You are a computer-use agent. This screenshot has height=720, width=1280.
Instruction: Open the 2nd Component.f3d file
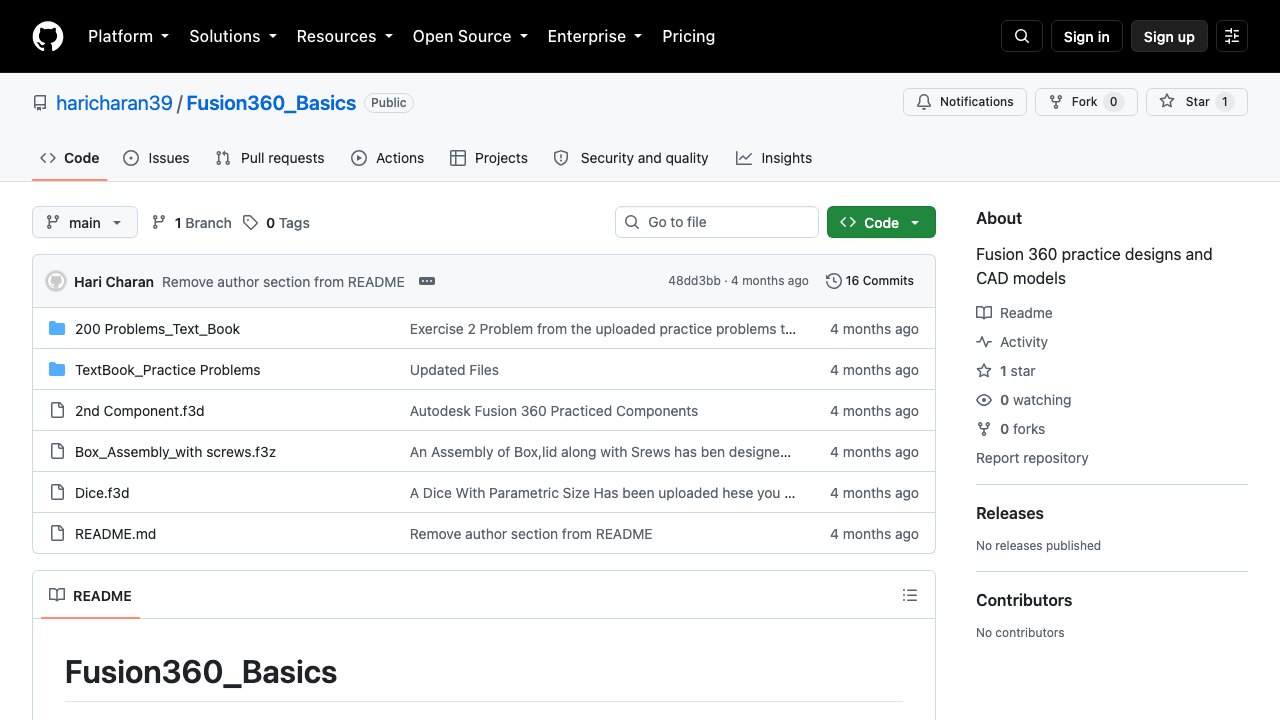139,411
